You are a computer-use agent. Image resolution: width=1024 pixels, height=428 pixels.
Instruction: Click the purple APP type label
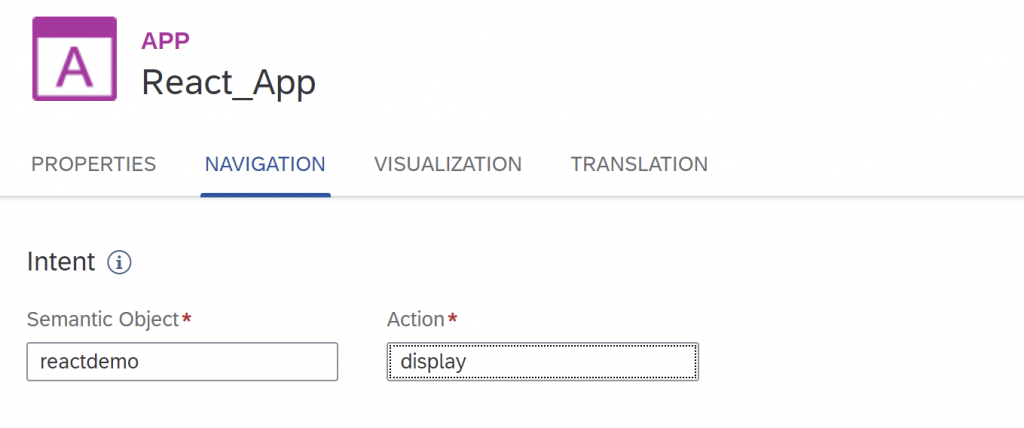(x=165, y=41)
